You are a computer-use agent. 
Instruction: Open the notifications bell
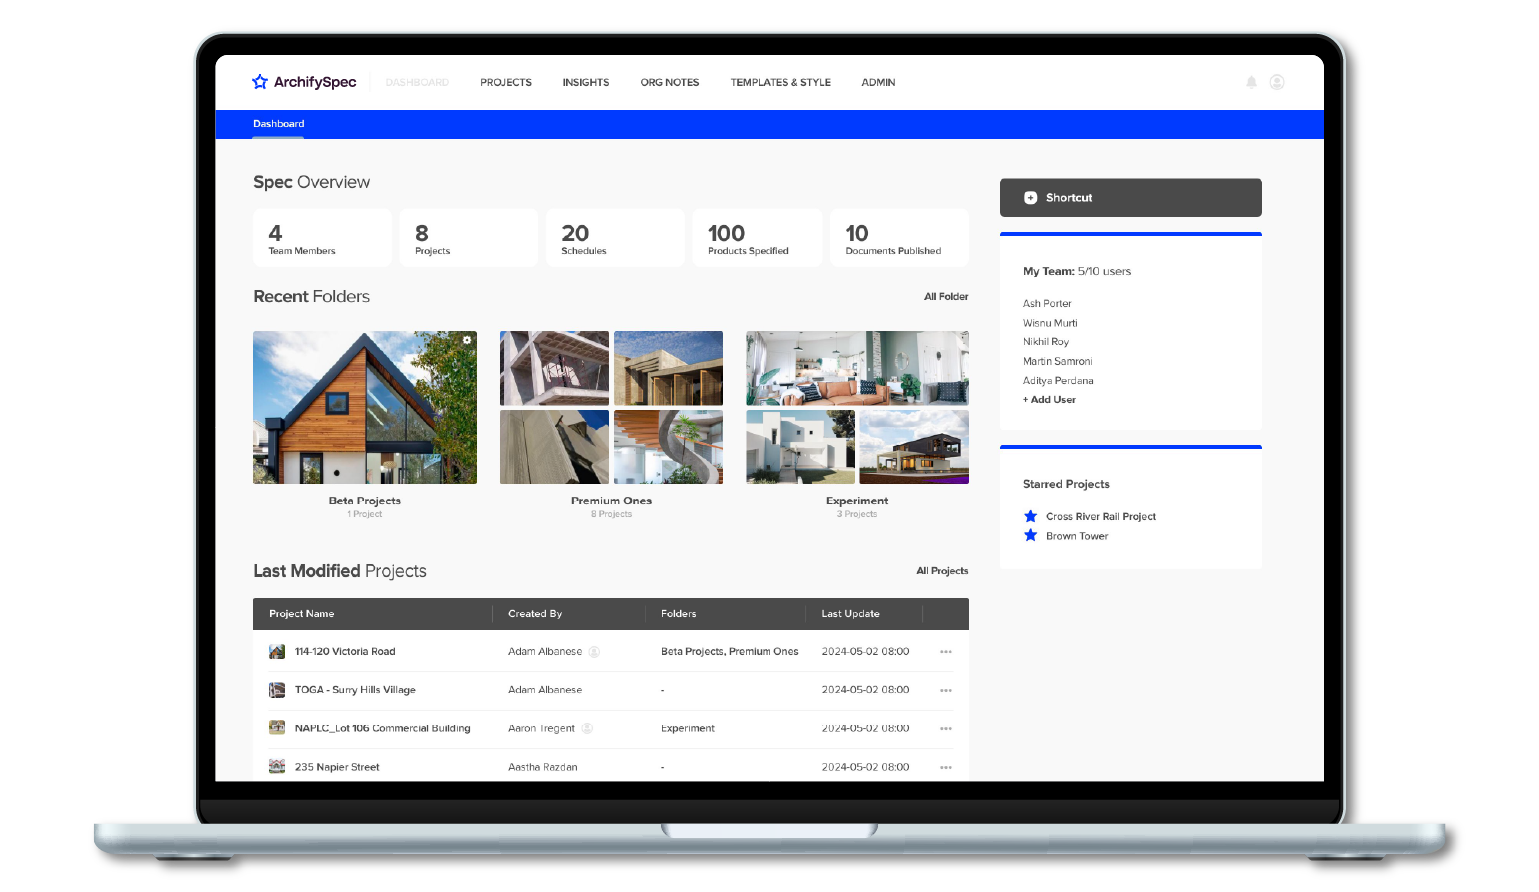click(x=1251, y=82)
